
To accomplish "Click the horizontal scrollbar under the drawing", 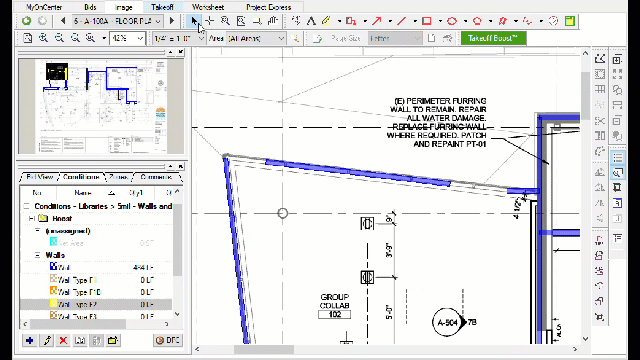I will click(x=264, y=349).
